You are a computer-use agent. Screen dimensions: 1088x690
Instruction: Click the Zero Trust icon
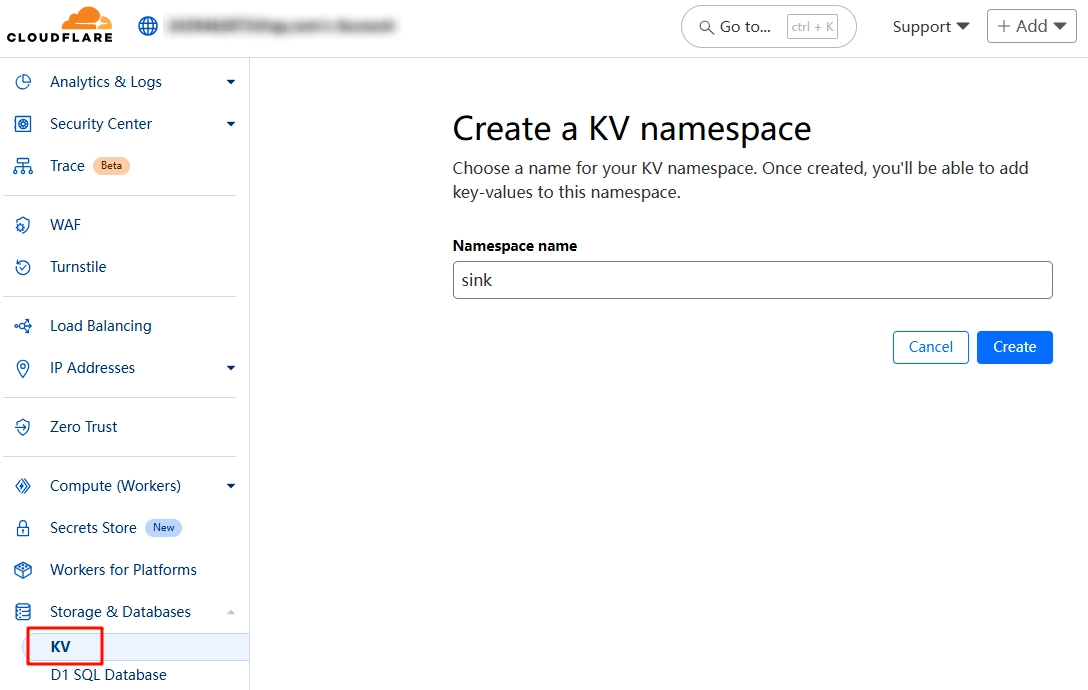[23, 427]
